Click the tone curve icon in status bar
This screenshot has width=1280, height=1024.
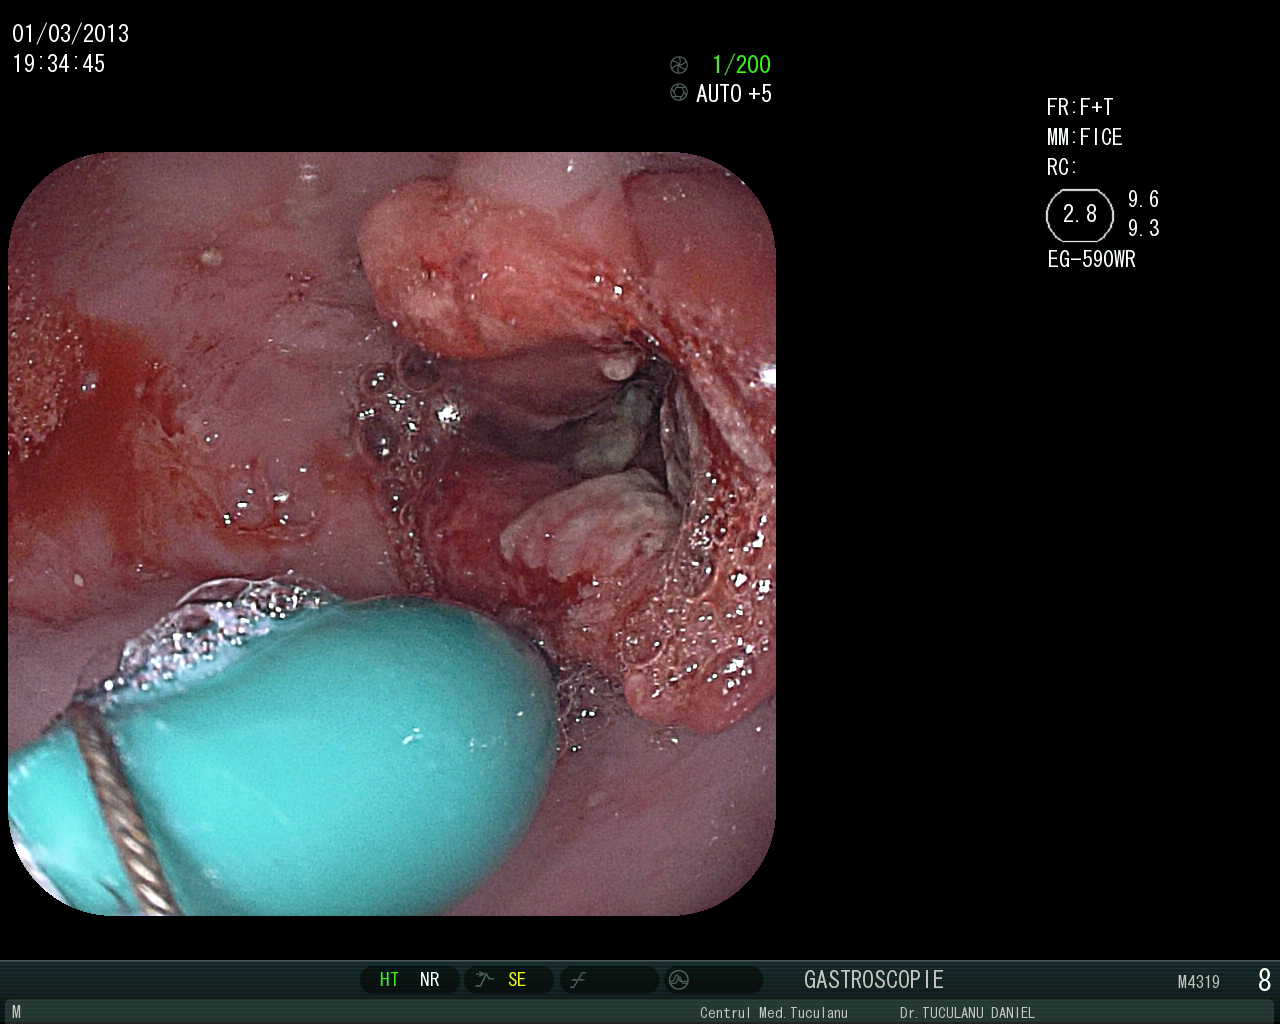pyautogui.click(x=578, y=980)
